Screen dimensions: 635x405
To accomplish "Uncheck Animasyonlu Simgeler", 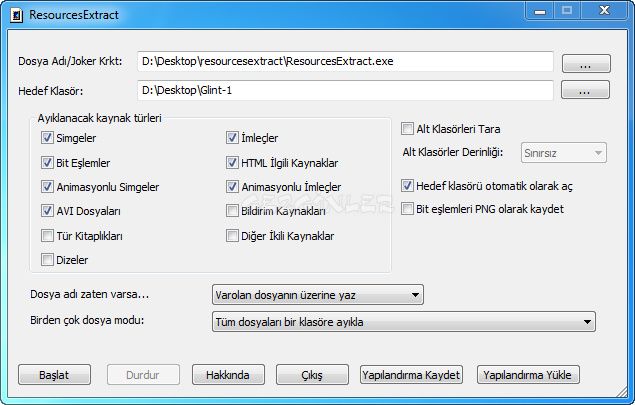I will [x=47, y=187].
